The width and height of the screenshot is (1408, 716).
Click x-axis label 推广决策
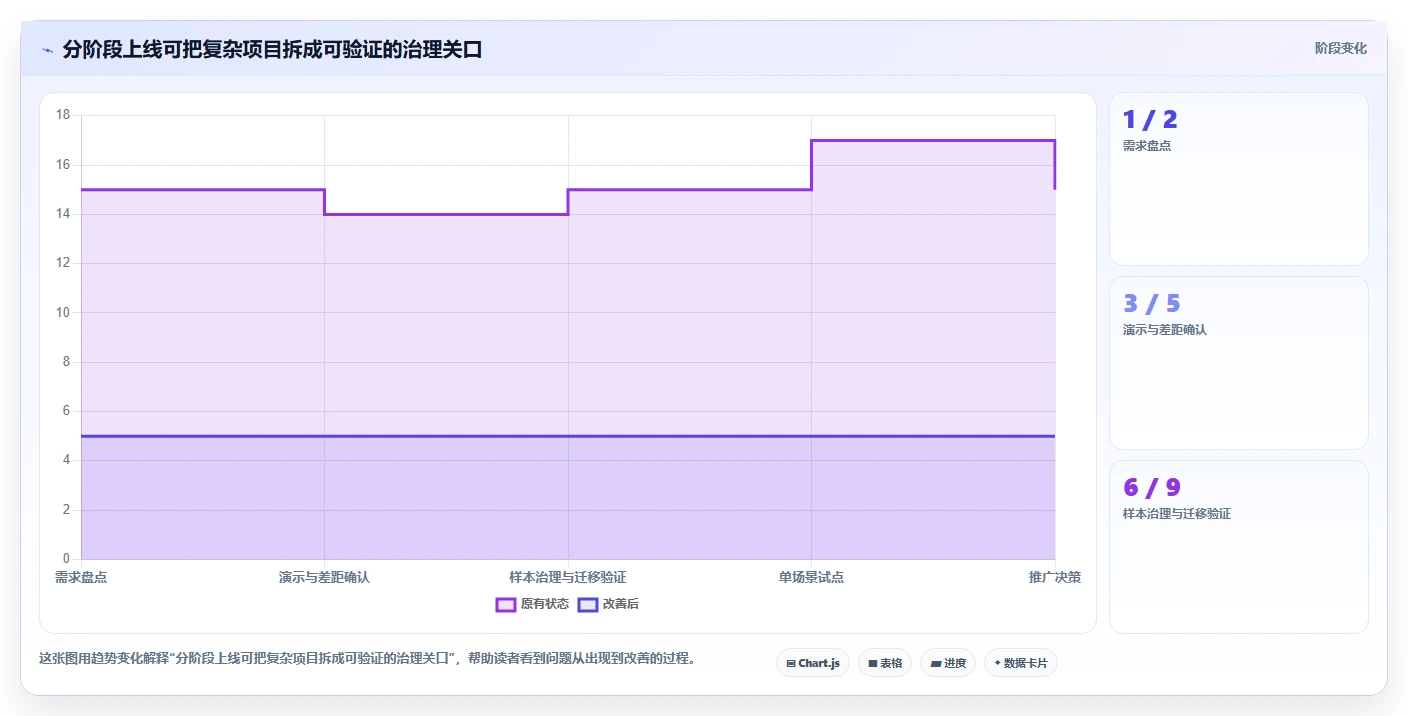pyautogui.click(x=1055, y=577)
